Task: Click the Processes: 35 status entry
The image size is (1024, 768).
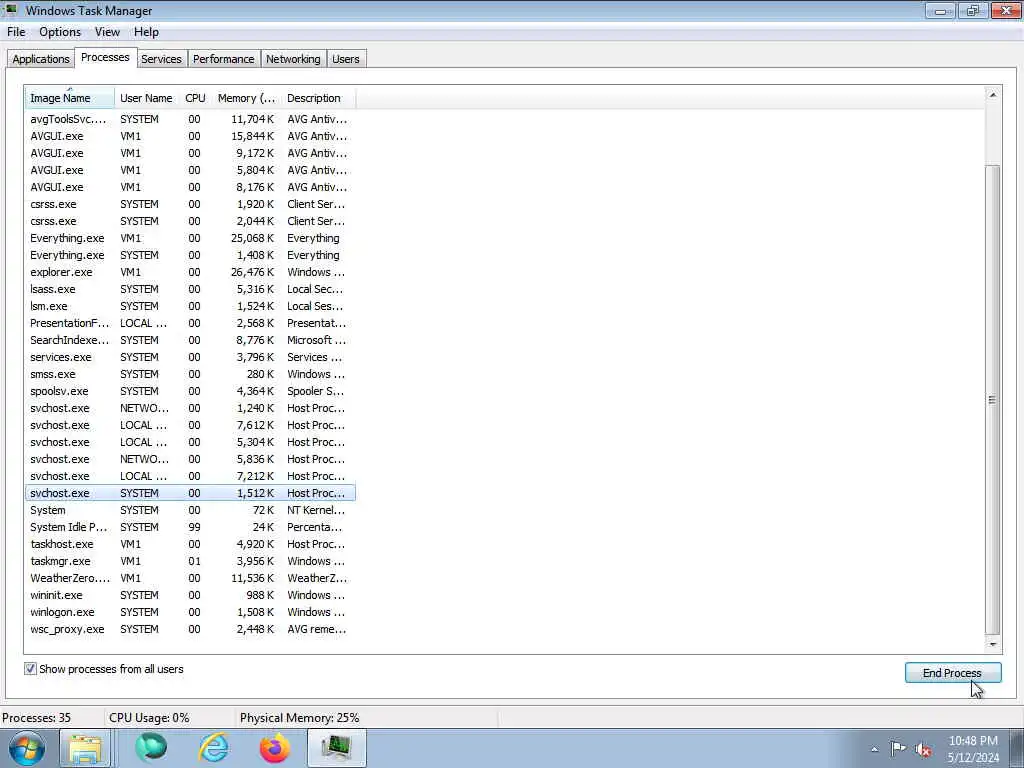Action: pyautogui.click(x=37, y=718)
